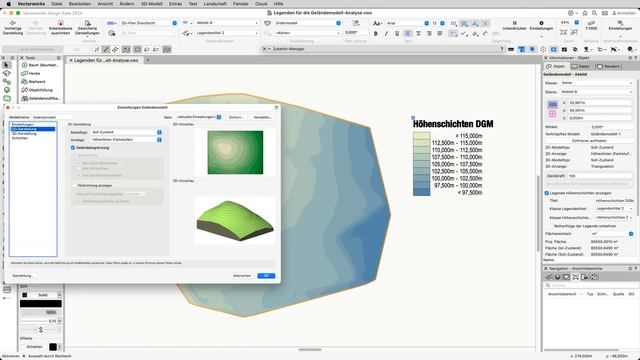This screenshot has height=360, width=640.
Task: Click the Legenden für...Analyse.vwx document tab
Action: tap(106, 60)
